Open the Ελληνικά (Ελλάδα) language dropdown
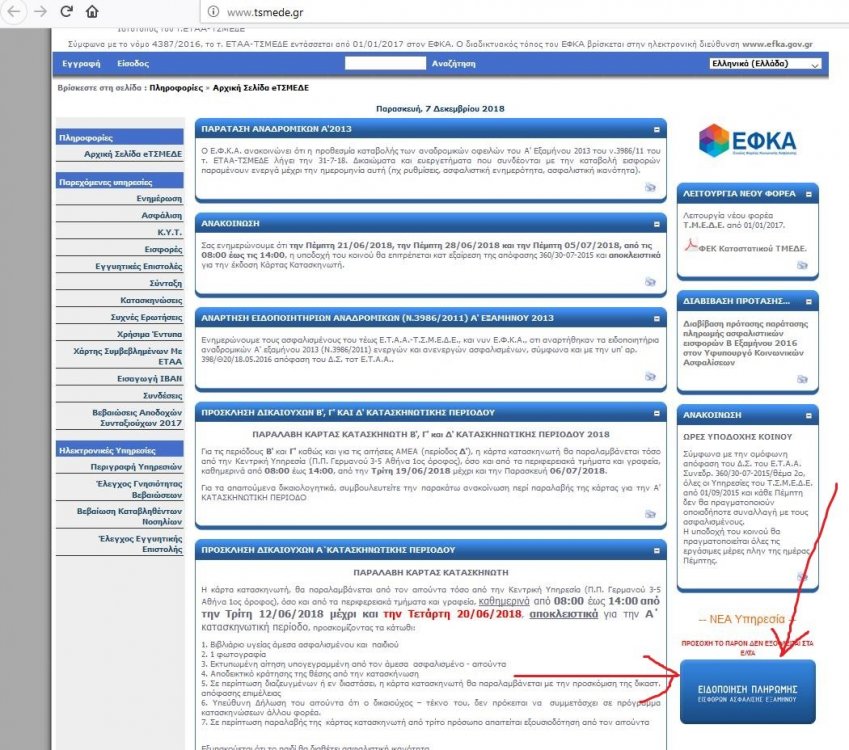Screen dimensions: 849x750 (764, 64)
